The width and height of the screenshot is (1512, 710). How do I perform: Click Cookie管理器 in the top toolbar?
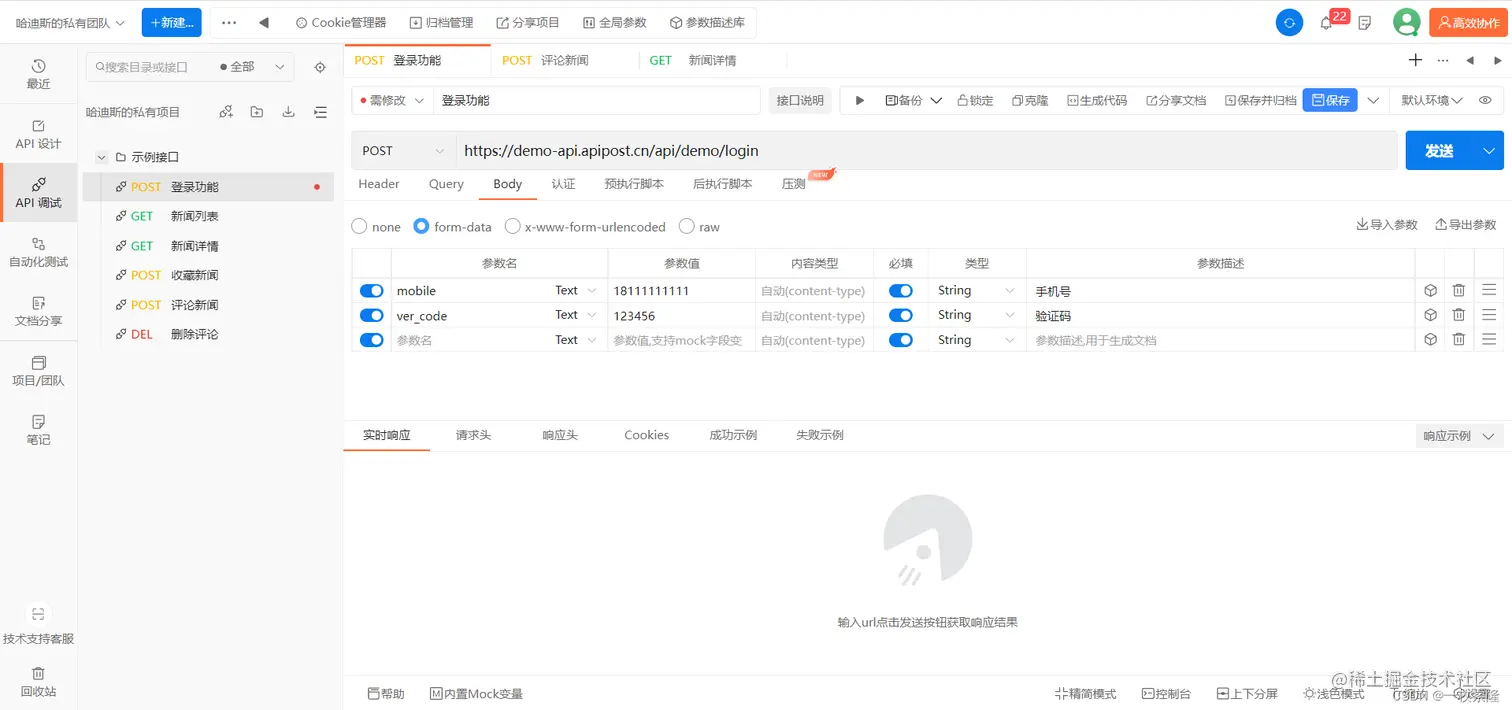click(340, 22)
